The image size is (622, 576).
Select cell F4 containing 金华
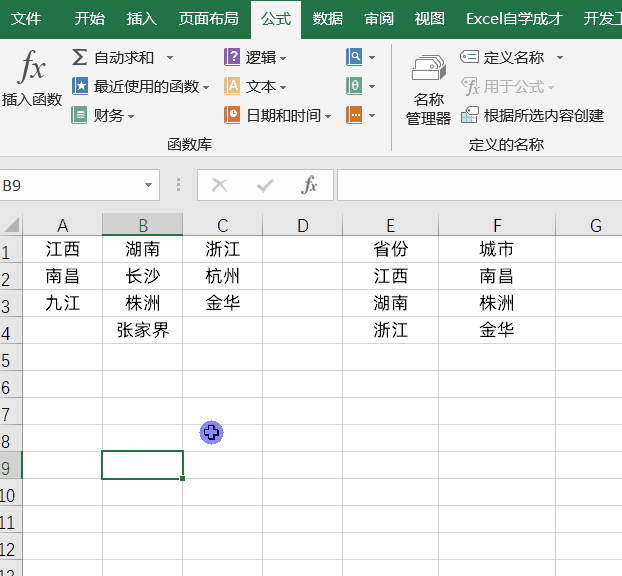tap(497, 330)
